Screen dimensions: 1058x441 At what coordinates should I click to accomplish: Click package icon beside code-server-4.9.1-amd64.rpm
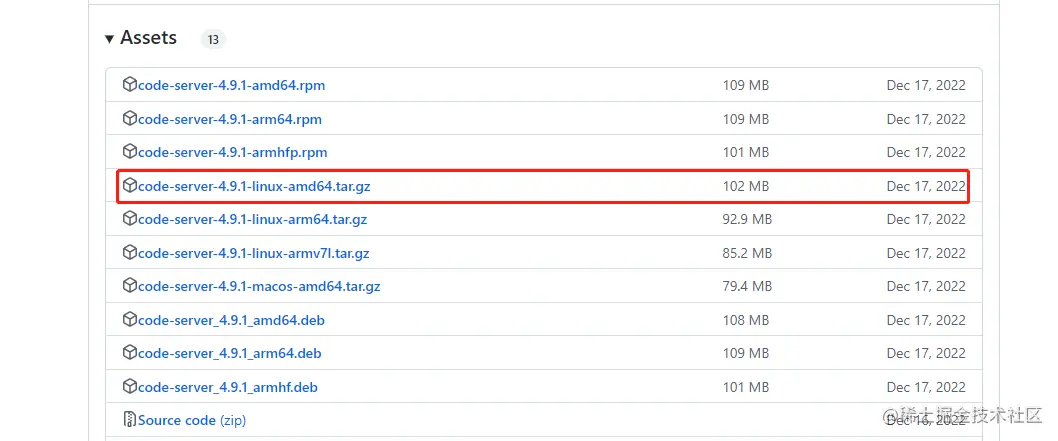(130, 85)
